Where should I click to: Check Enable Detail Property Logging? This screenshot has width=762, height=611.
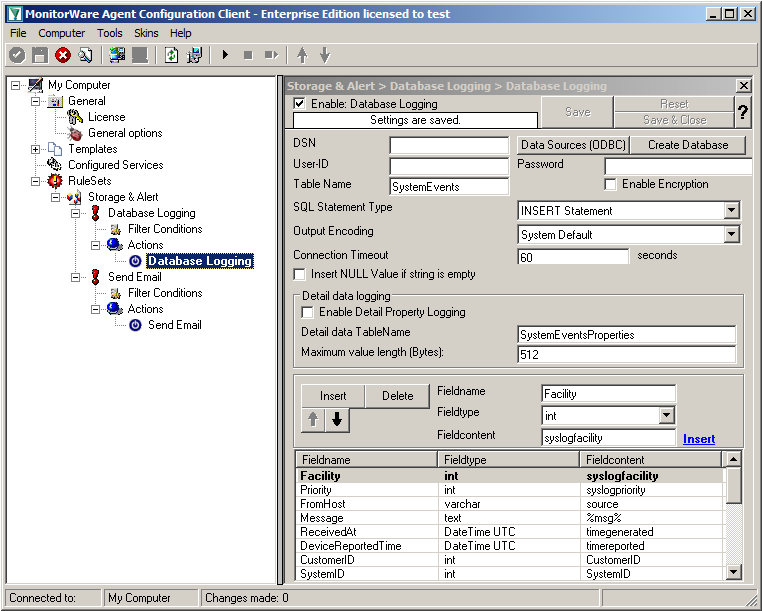coord(307,312)
